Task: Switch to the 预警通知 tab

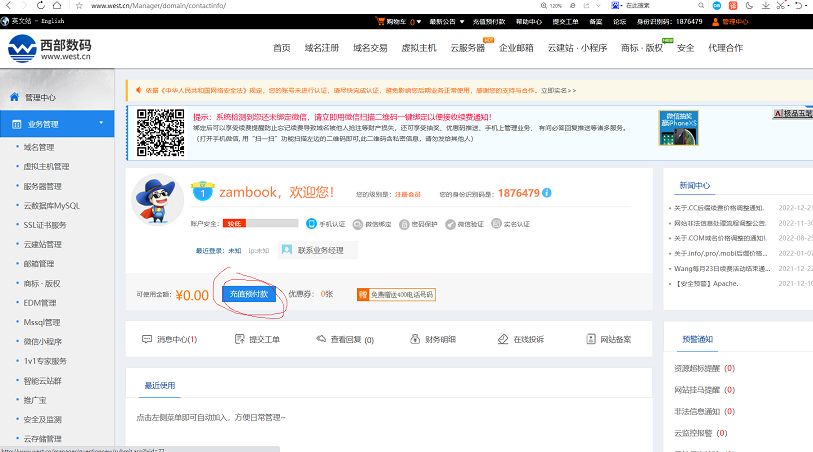Action: pos(697,339)
